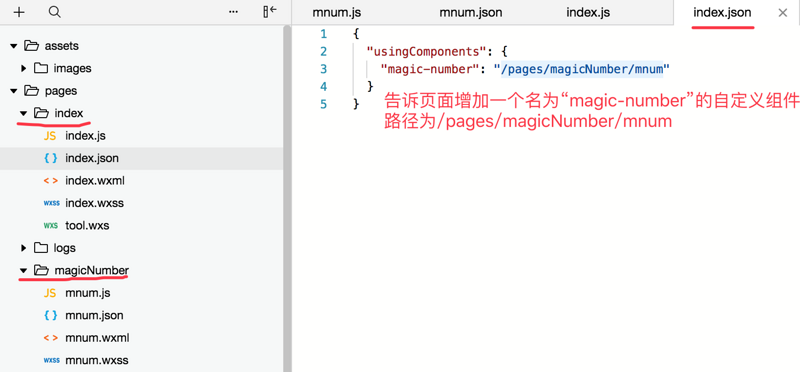Image resolution: width=800 pixels, height=372 pixels.
Task: Select the assets folder label
Action: click(x=62, y=46)
